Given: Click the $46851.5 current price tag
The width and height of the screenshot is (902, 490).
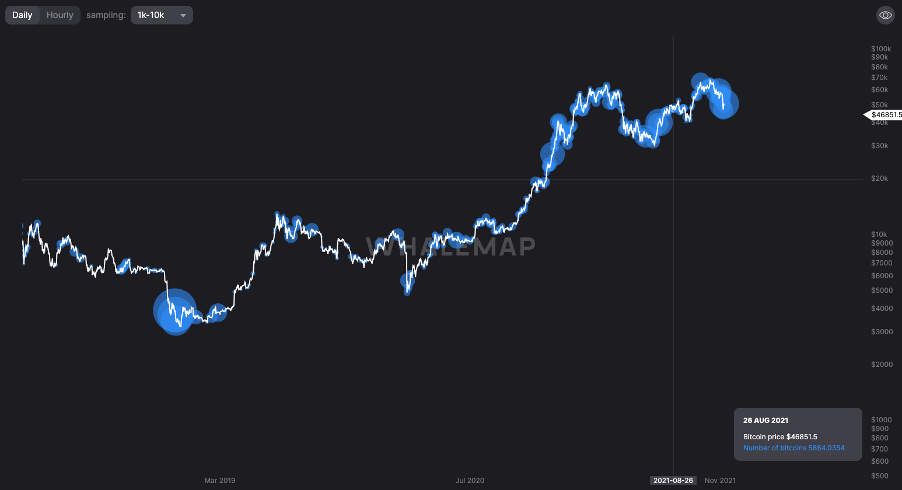Looking at the screenshot, I should [x=886, y=115].
